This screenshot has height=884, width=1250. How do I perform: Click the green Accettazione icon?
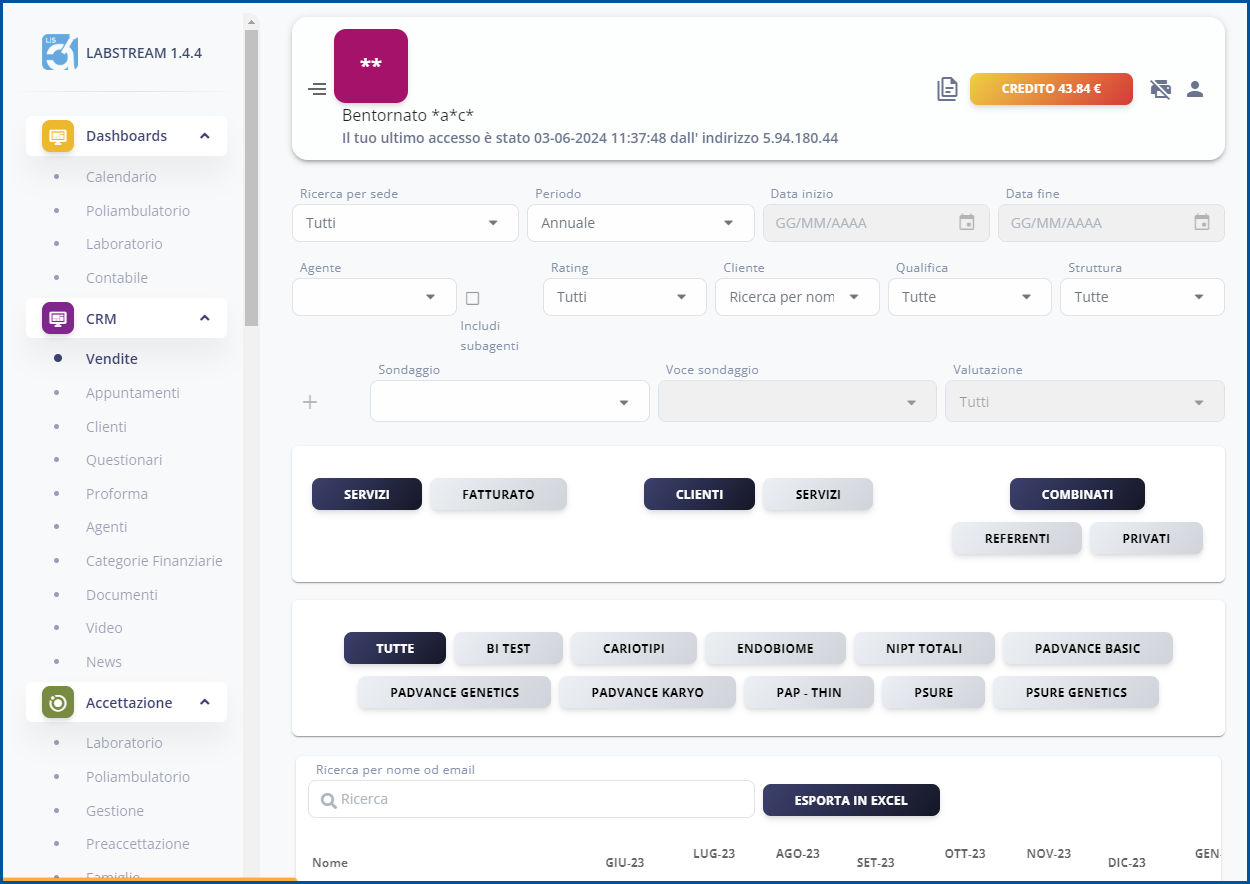click(57, 702)
